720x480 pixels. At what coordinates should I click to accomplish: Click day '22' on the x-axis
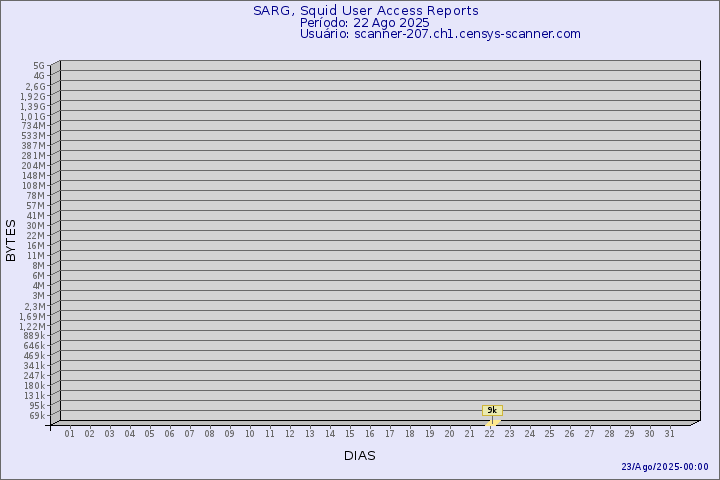click(x=489, y=434)
